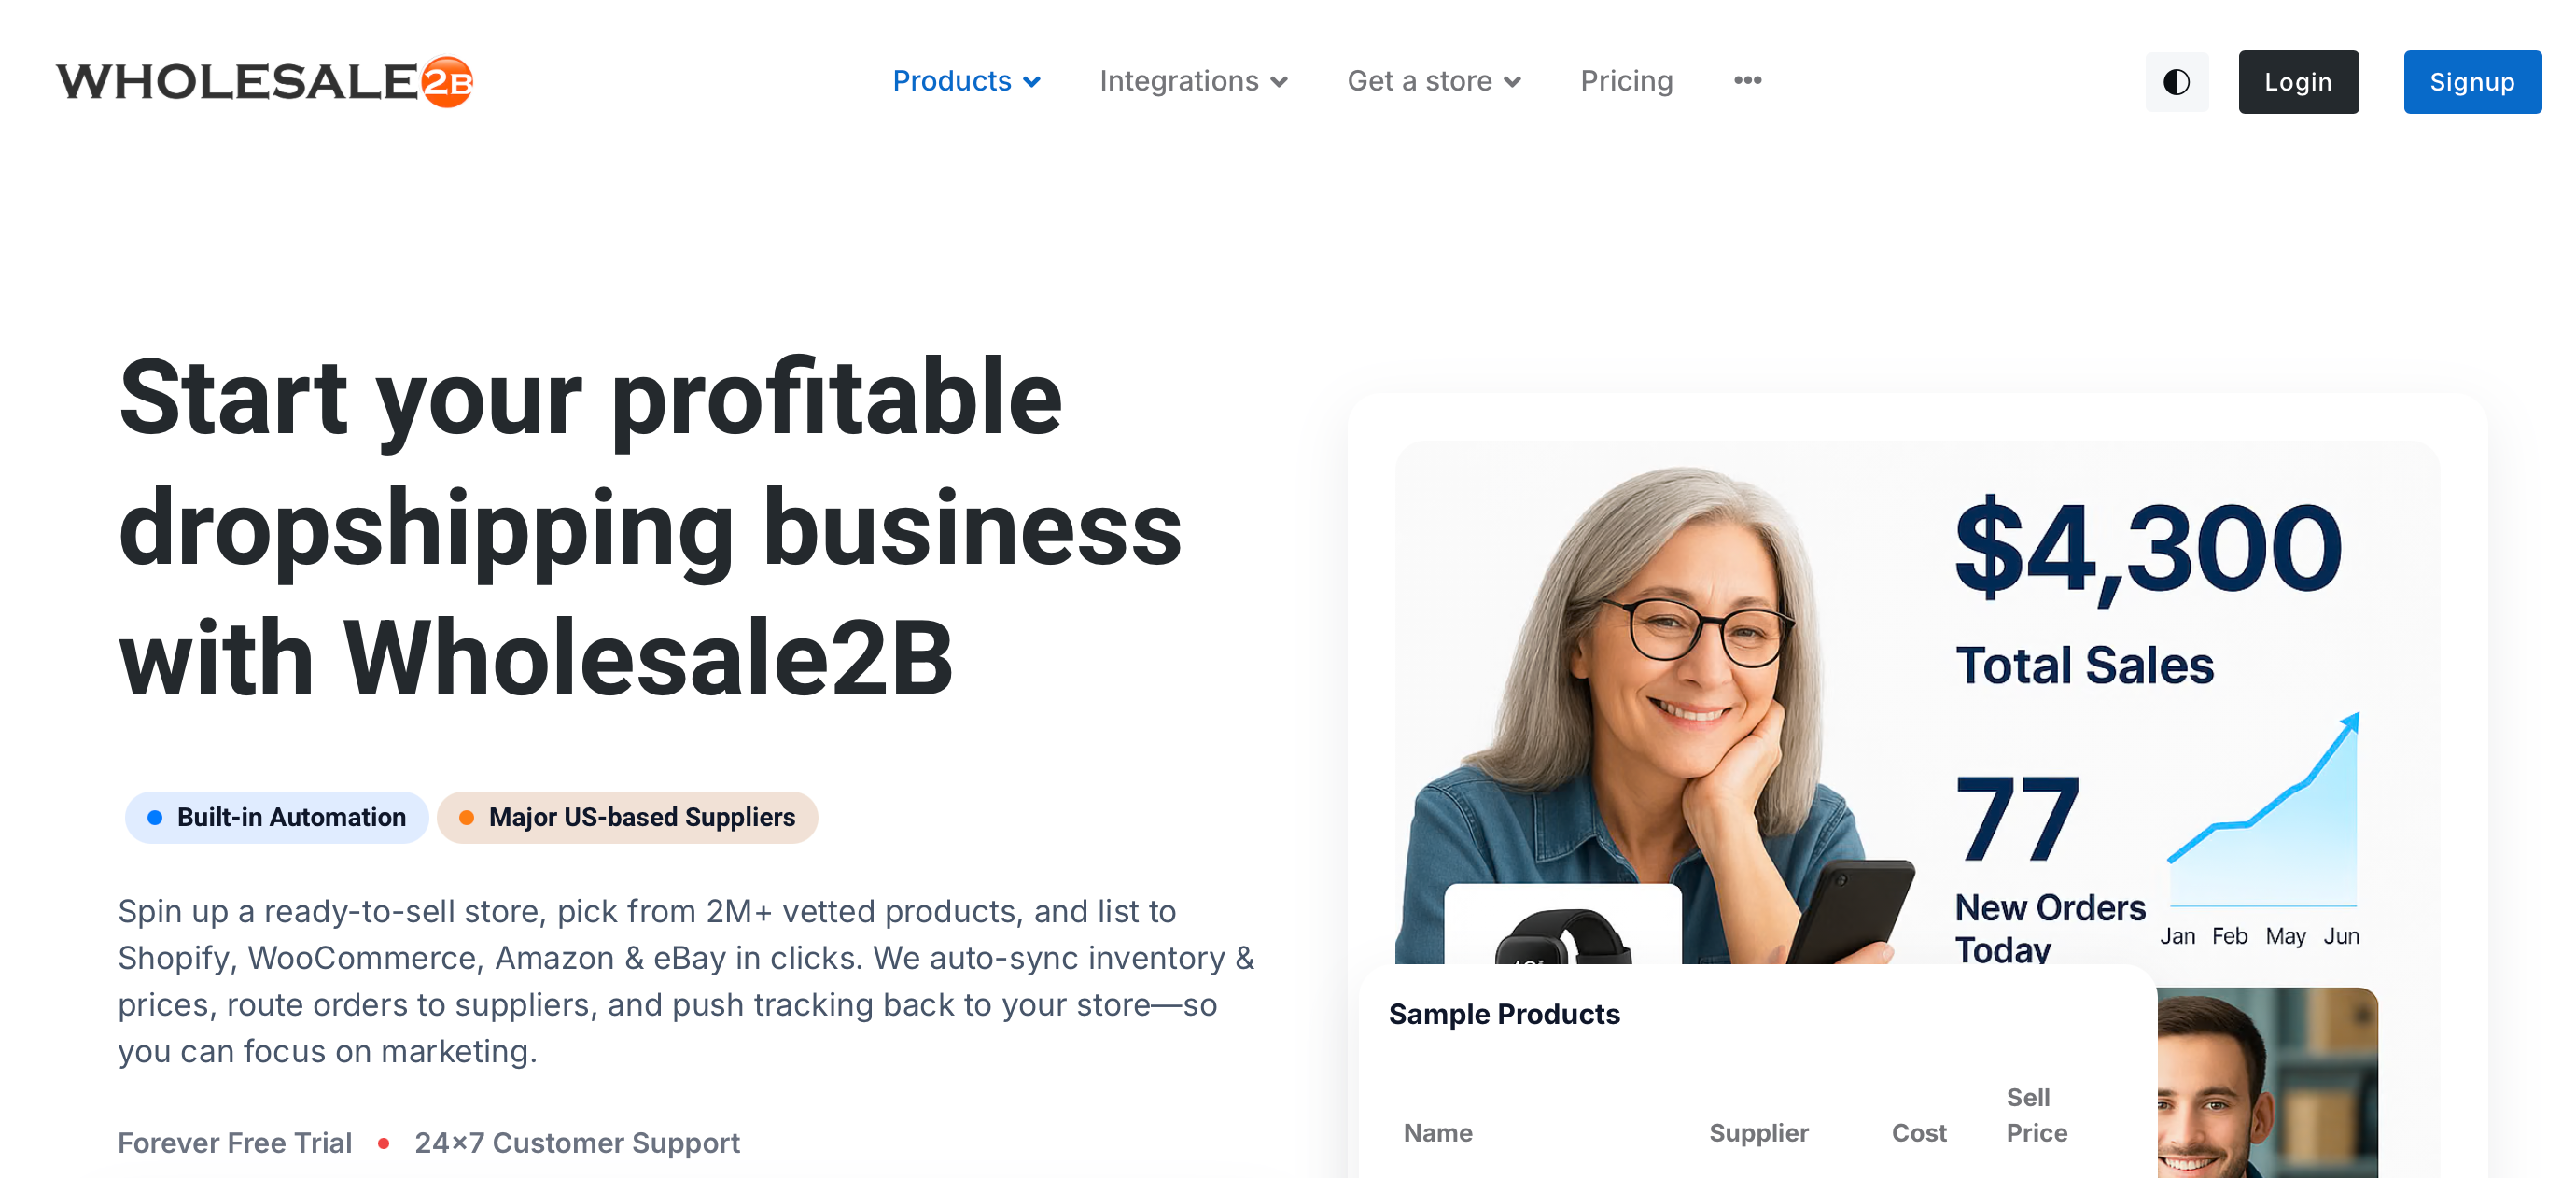
Task: Click the Supplier column header
Action: pyautogui.click(x=1758, y=1133)
